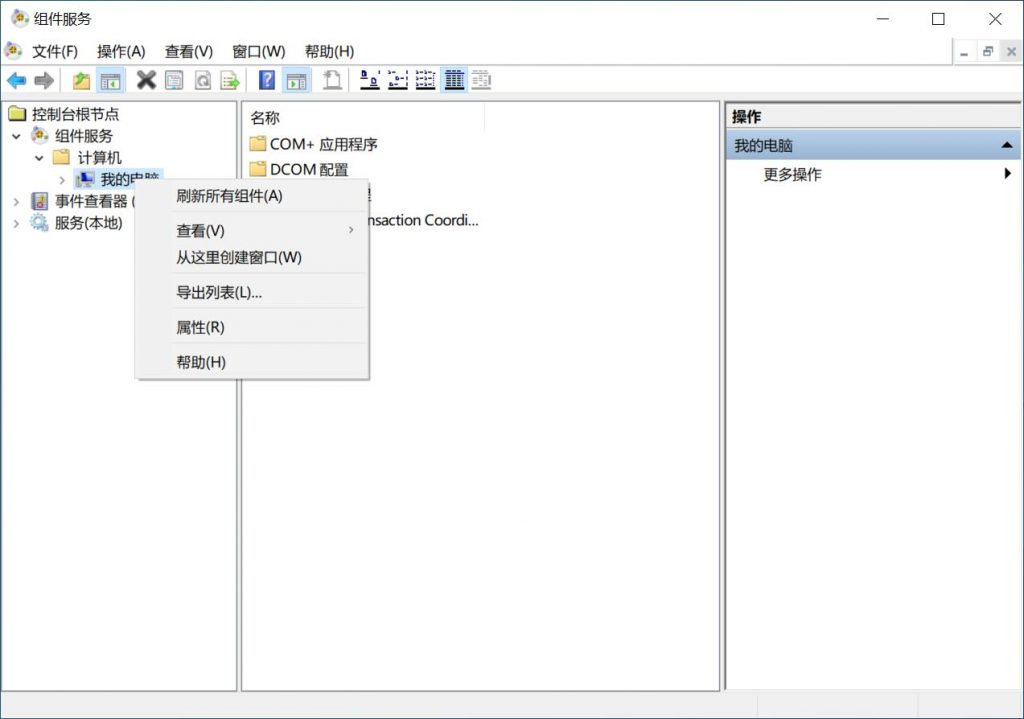Click the COM+ 应用程序 folder icon
1024x719 pixels.
pos(258,144)
